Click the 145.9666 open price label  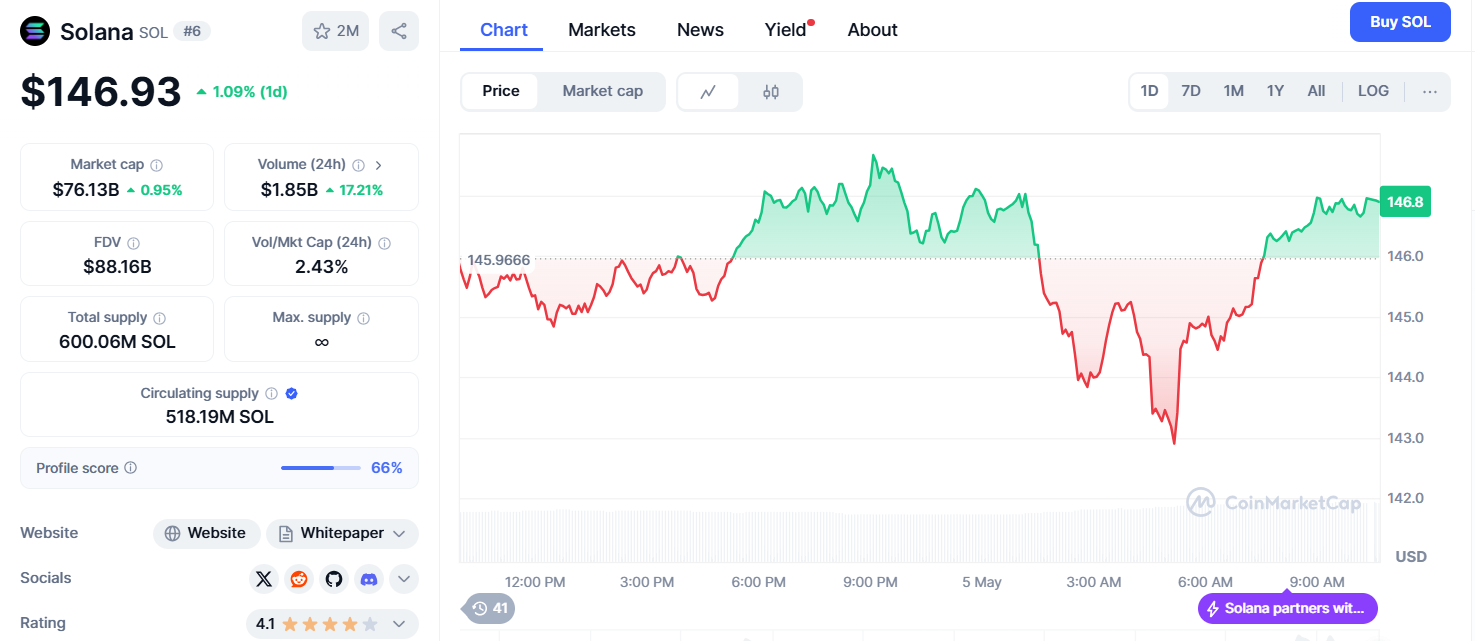(498, 260)
